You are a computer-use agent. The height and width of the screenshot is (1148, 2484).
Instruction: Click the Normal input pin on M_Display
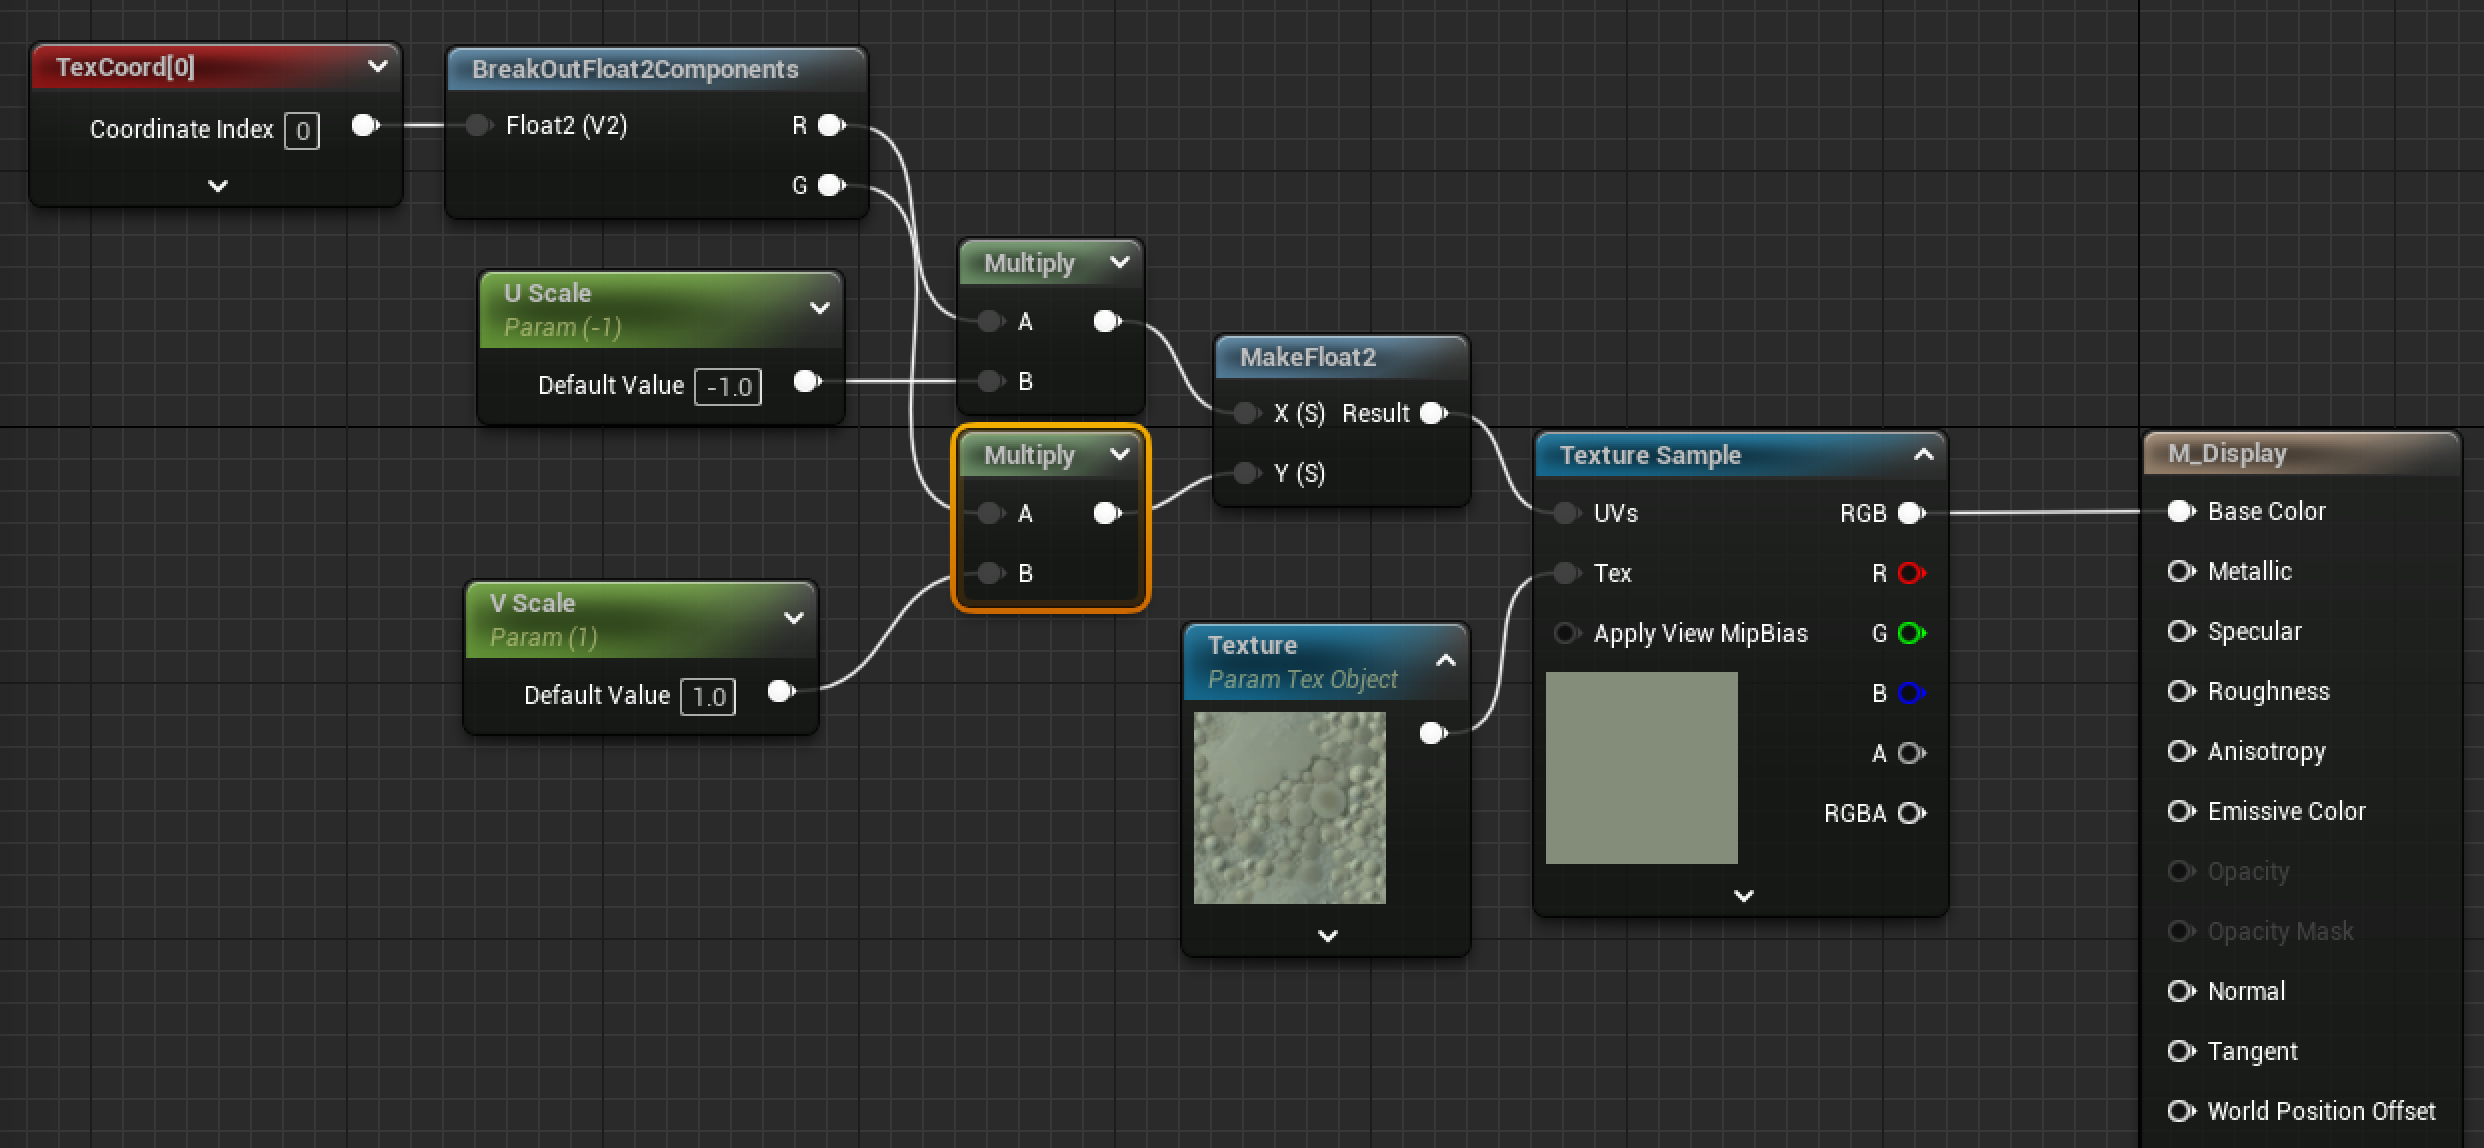(2180, 991)
